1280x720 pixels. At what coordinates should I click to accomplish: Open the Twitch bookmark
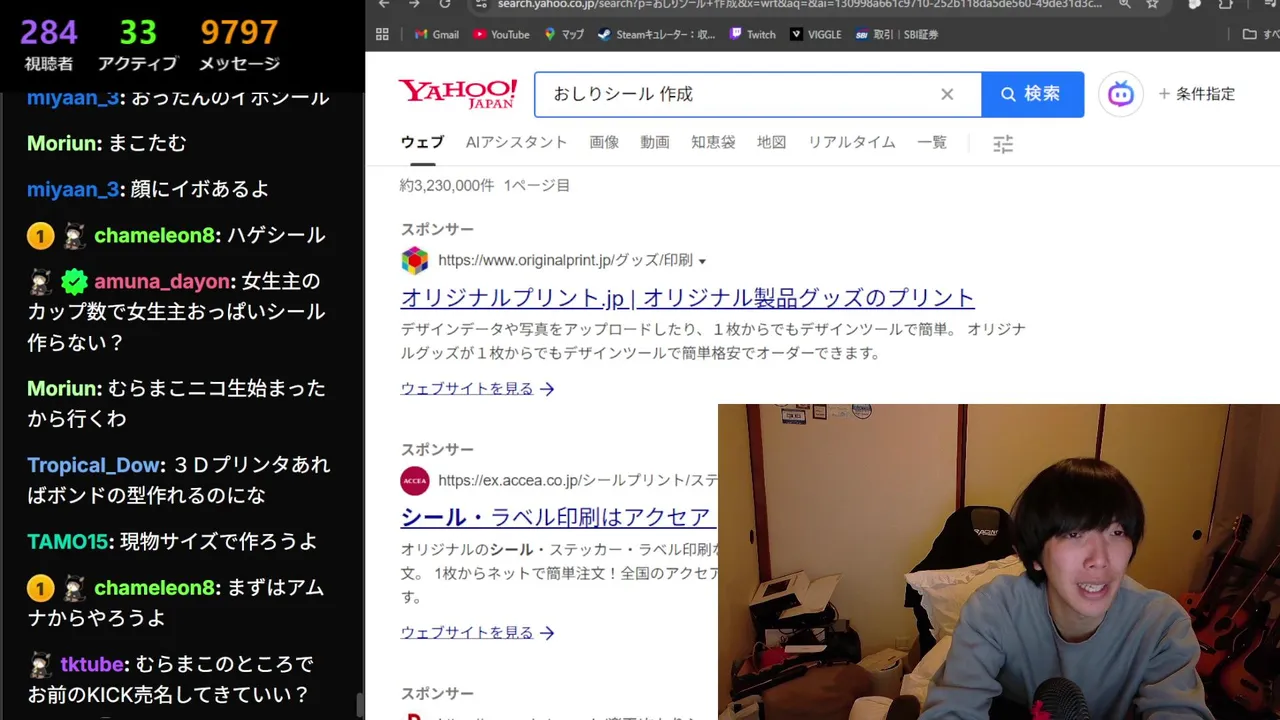[x=752, y=34]
